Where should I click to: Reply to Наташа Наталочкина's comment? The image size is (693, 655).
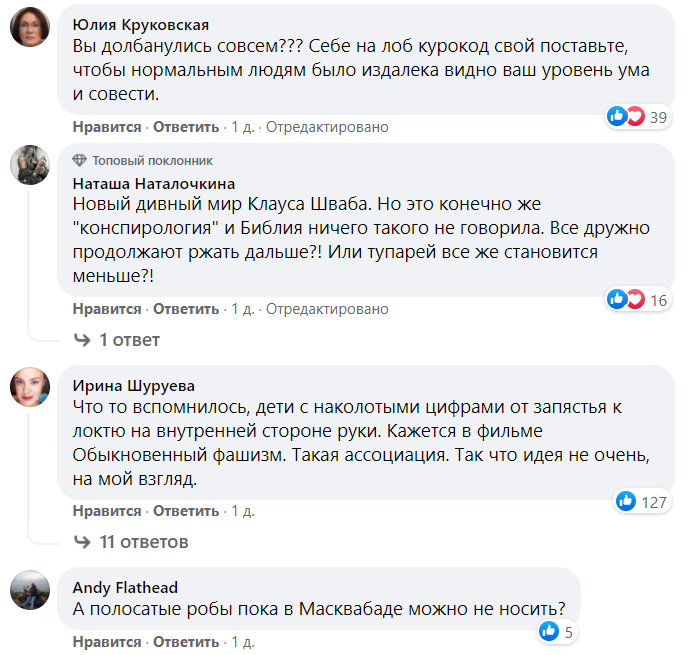(x=186, y=309)
